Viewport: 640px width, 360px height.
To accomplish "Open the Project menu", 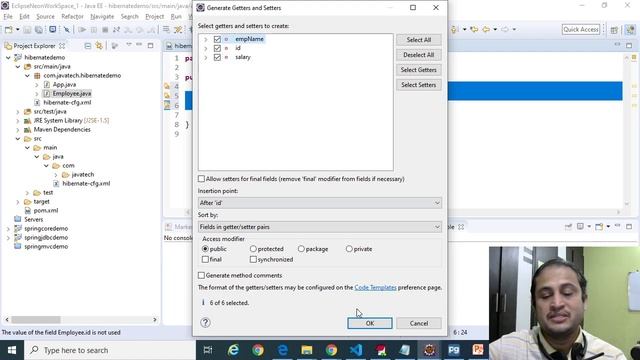I will point(155,17).
